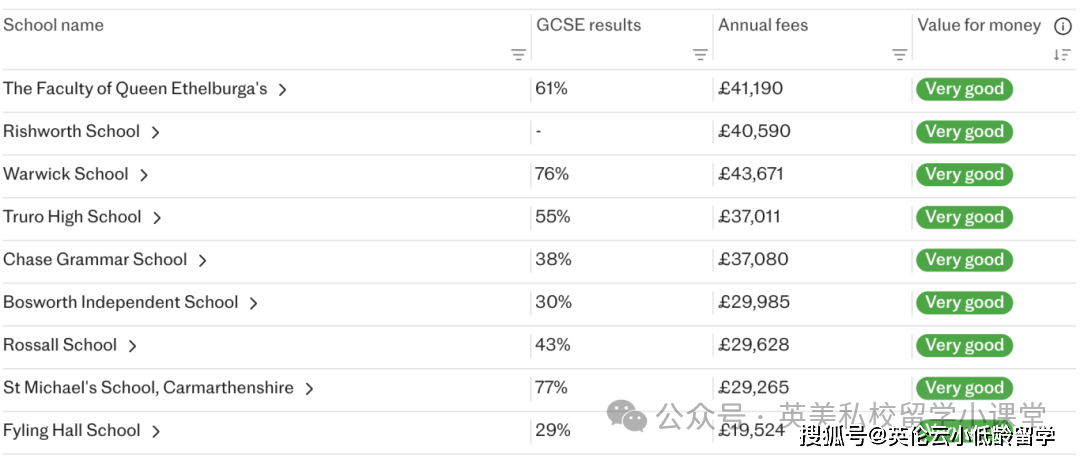The height and width of the screenshot is (459, 1080).
Task: Click the Value for money column header
Action: coord(979,26)
